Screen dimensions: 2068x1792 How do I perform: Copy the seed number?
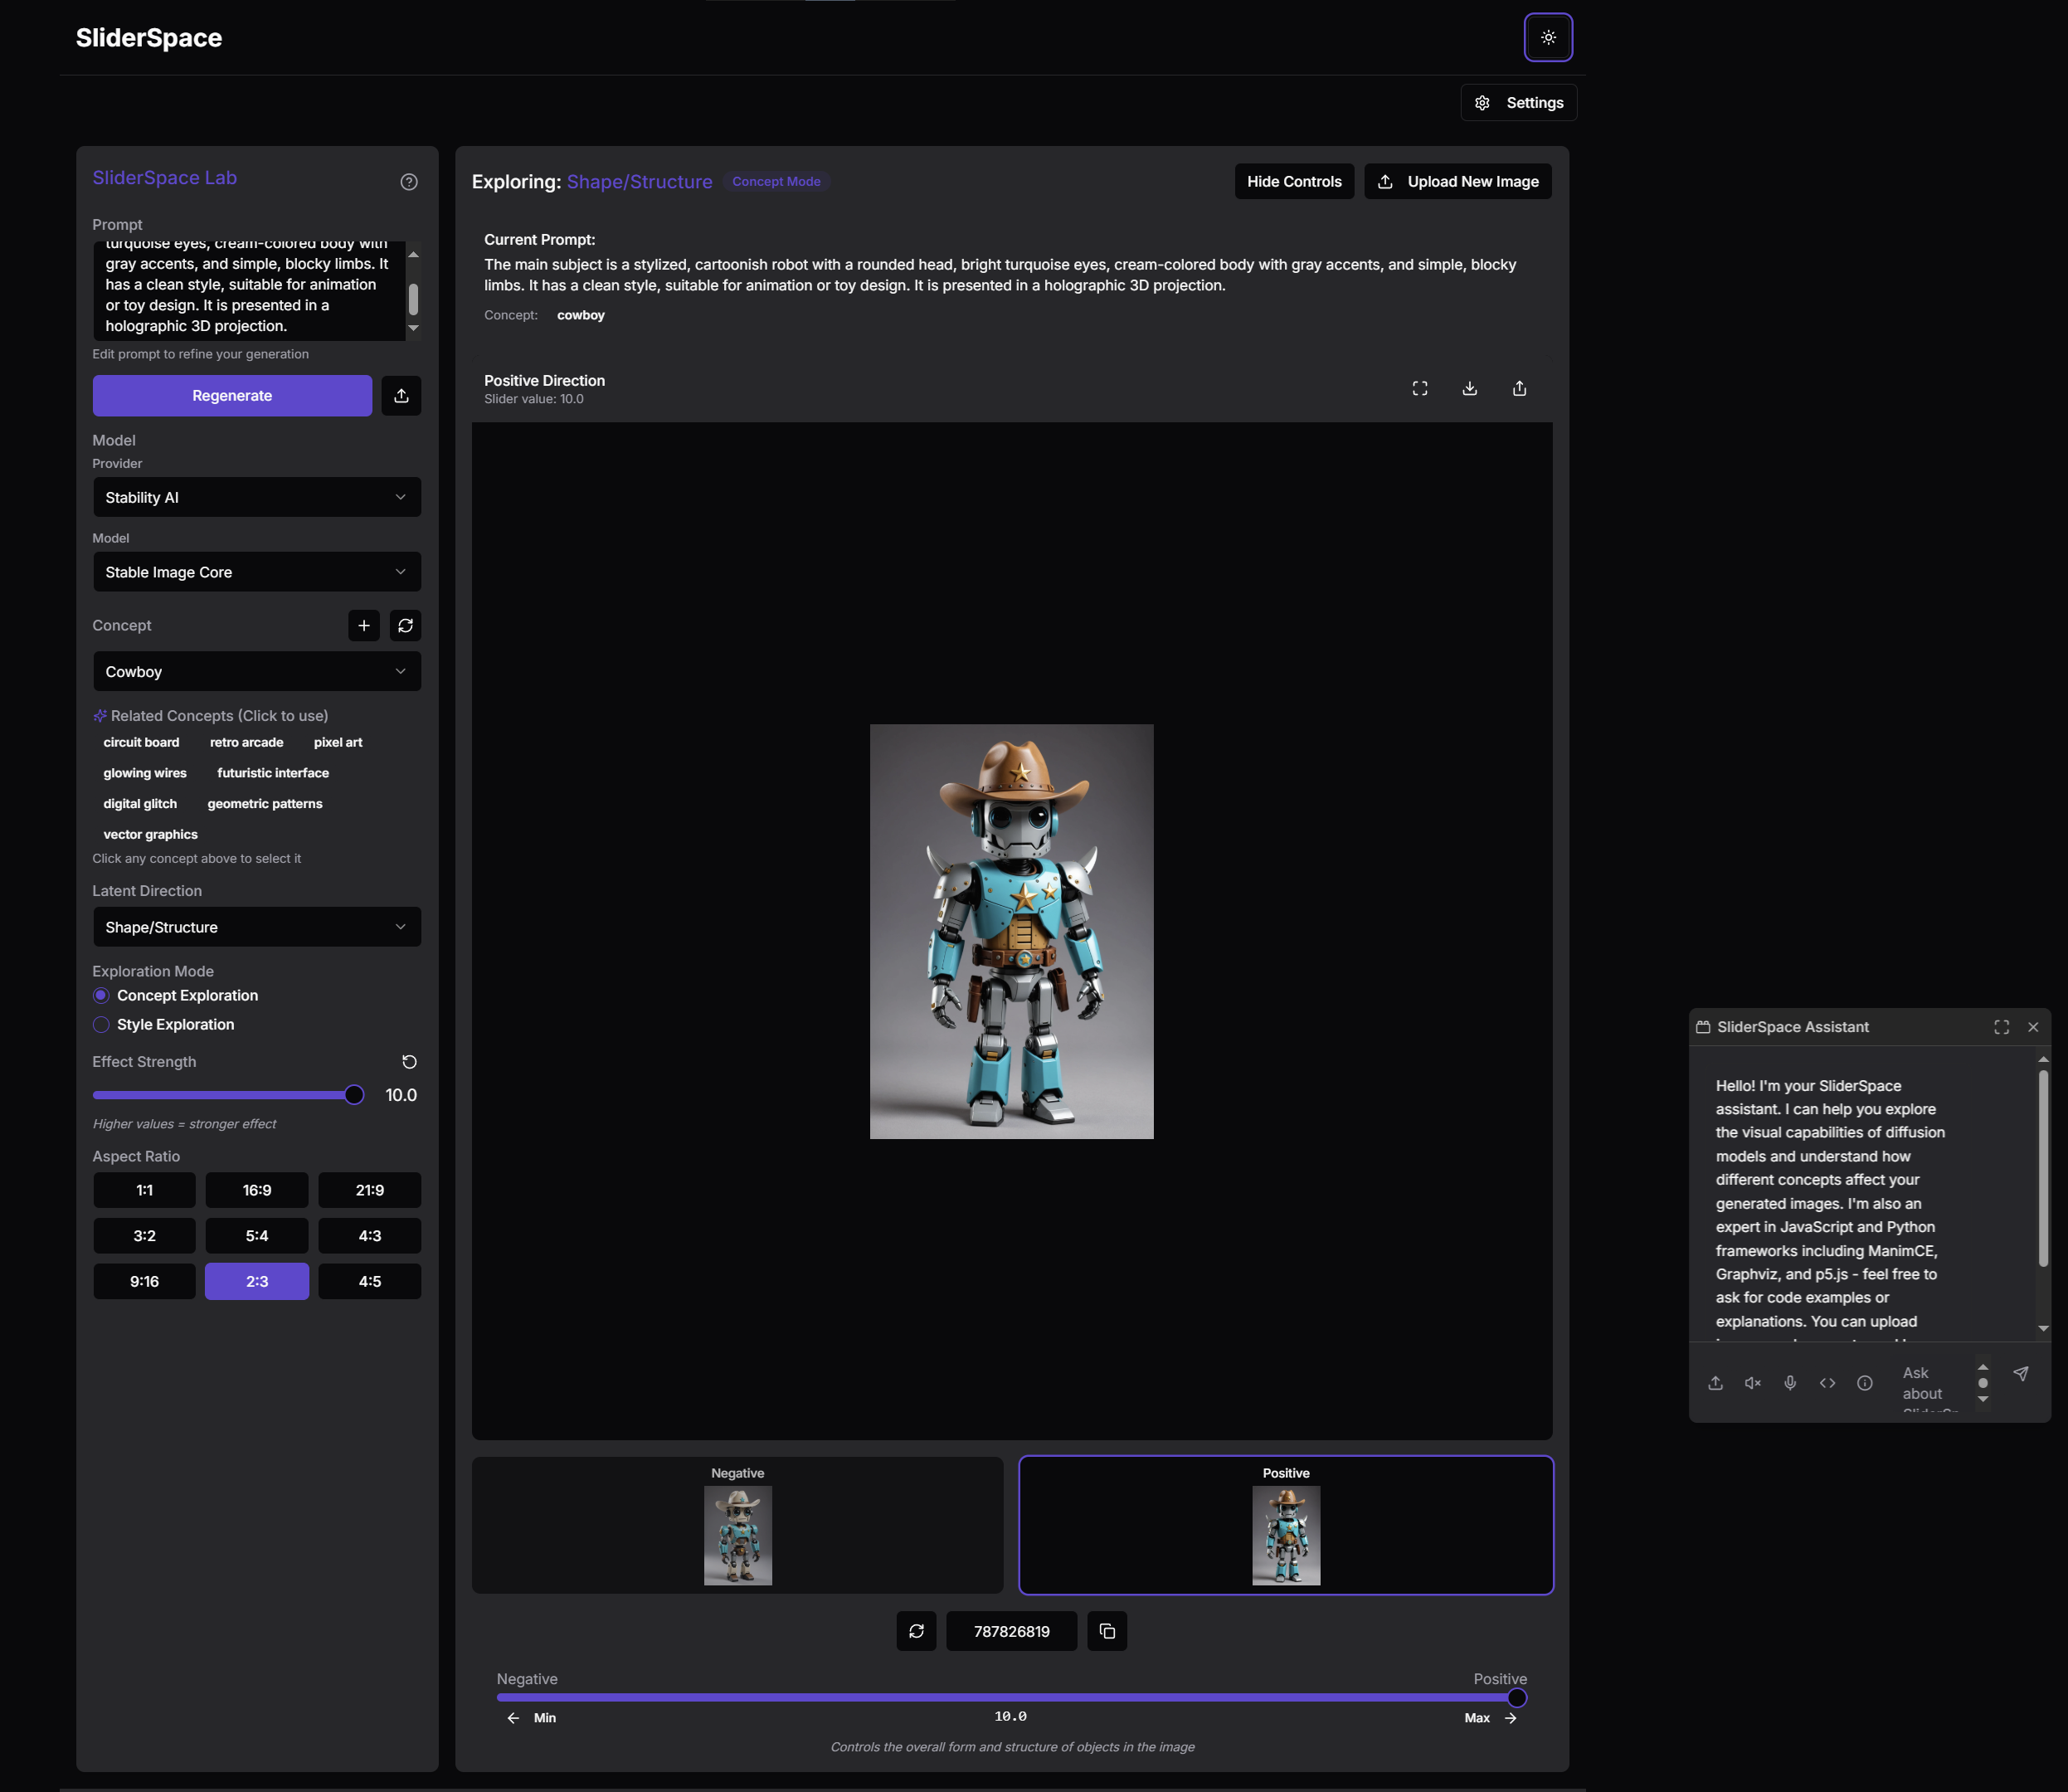1107,1631
